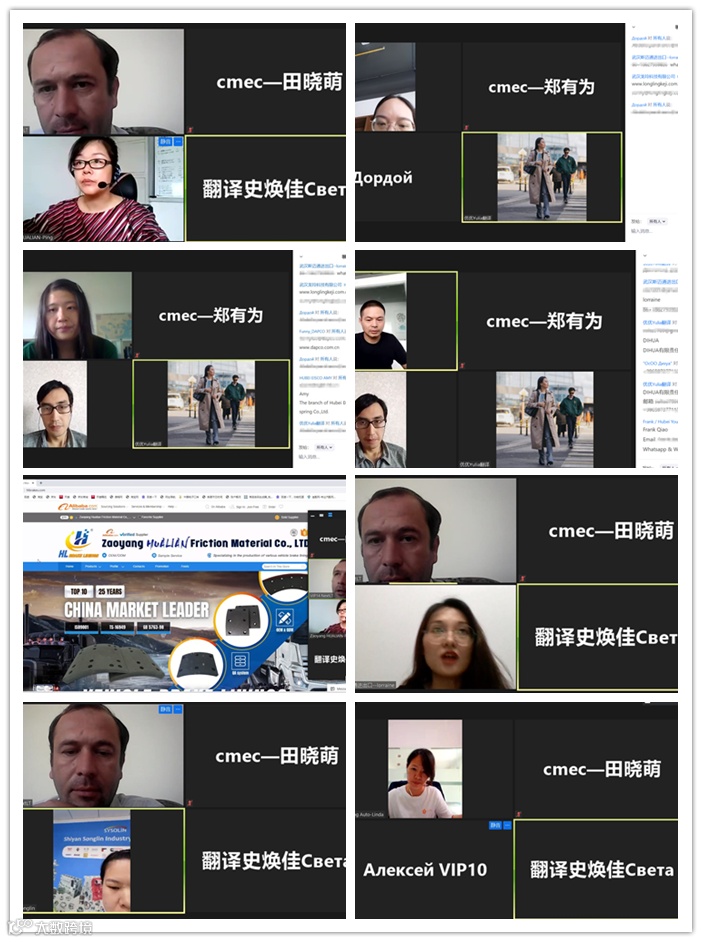Screen dimensions: 702x942
Task: Click the Alibaba.com logo
Action: [77, 507]
